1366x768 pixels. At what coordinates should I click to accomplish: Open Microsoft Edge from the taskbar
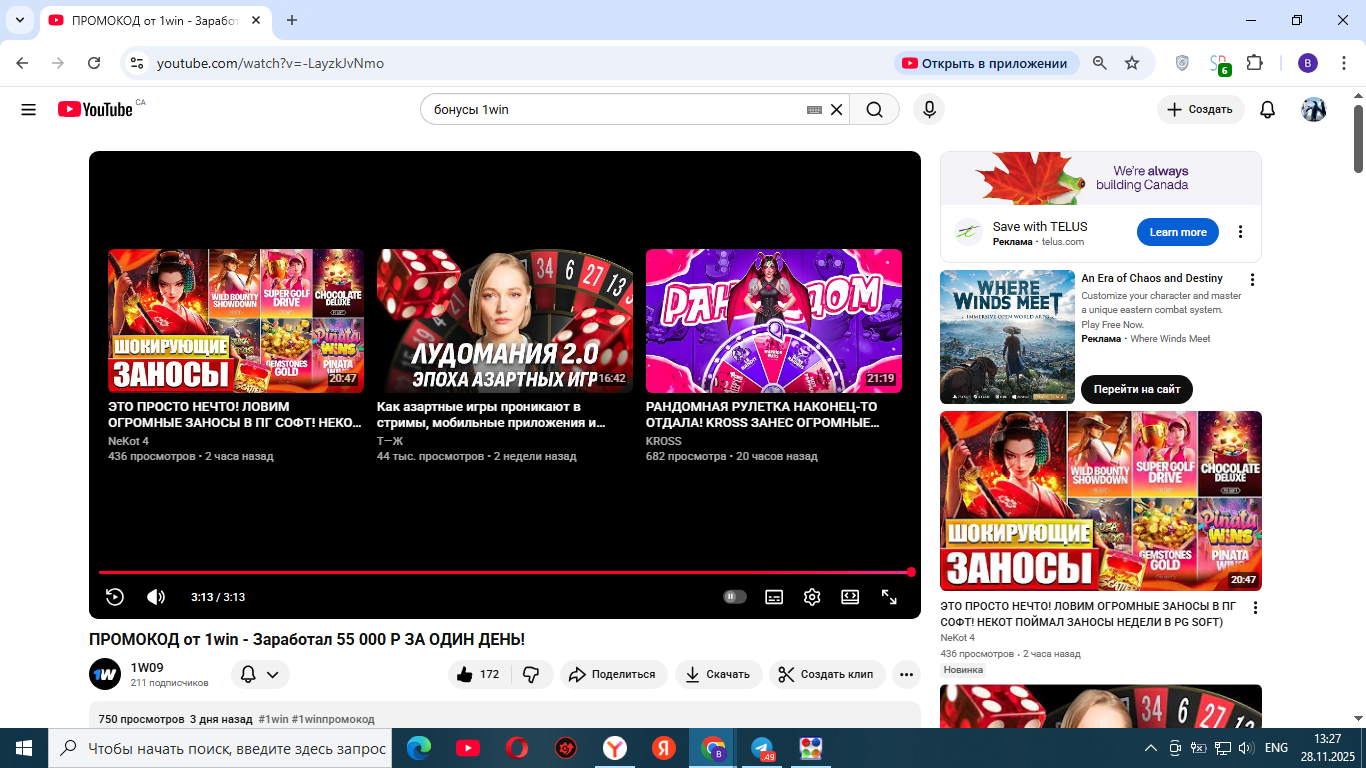point(419,748)
